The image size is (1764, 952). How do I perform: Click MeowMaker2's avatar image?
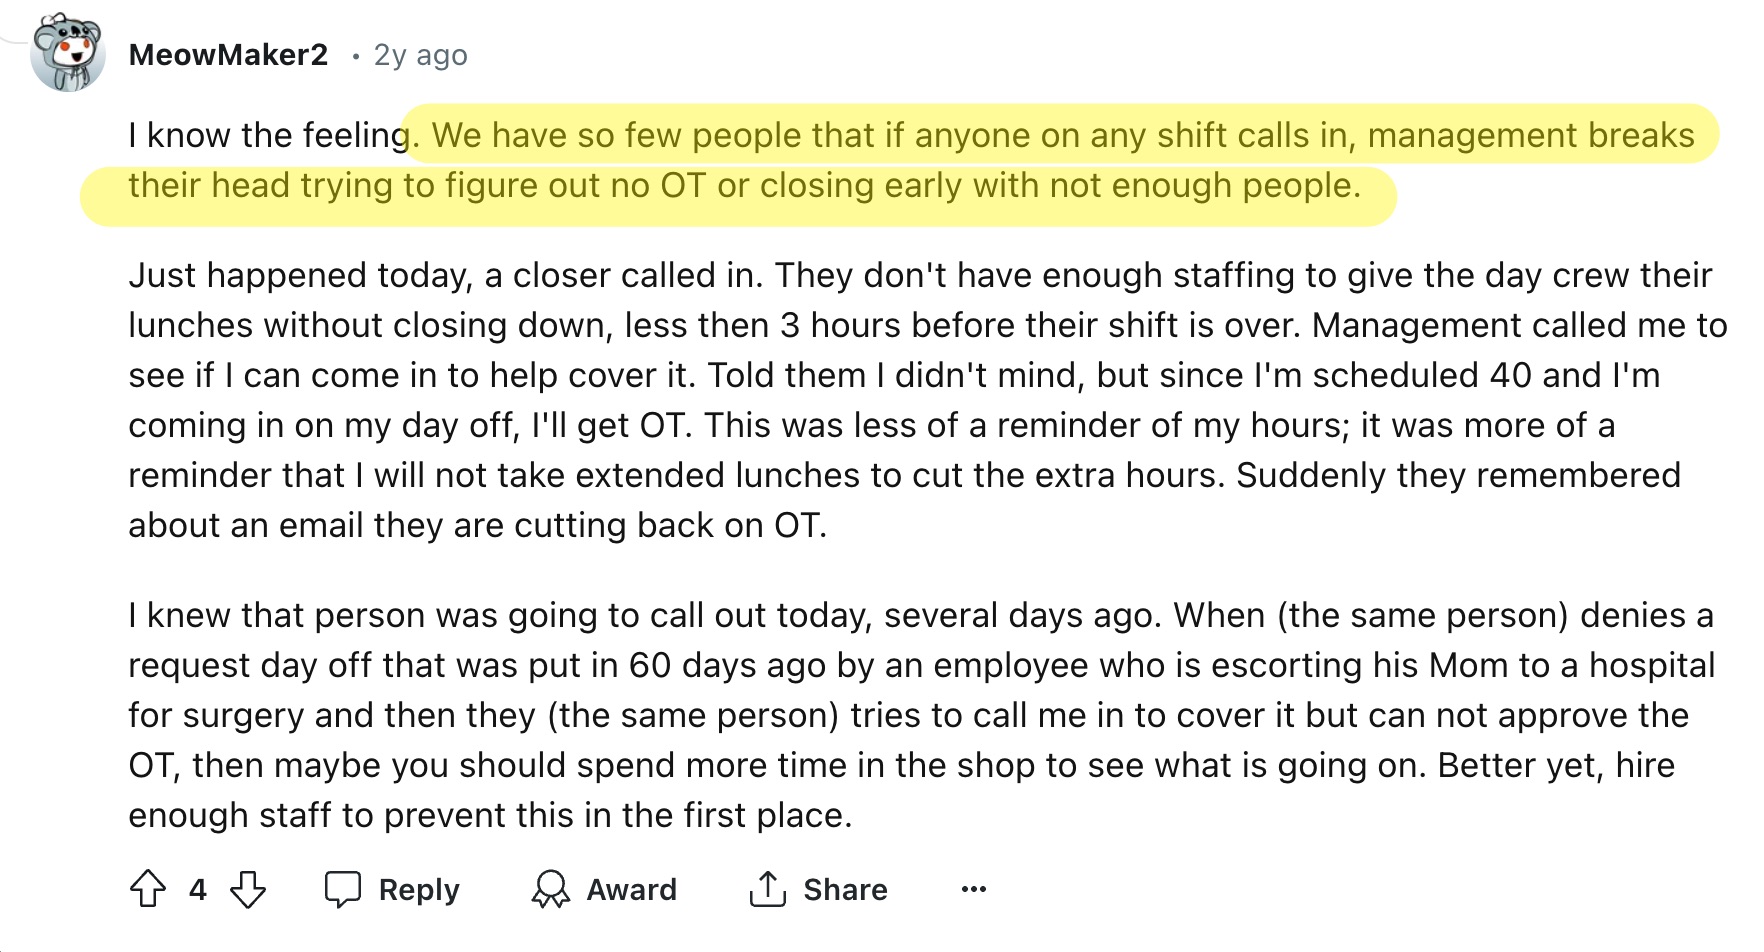click(x=68, y=54)
